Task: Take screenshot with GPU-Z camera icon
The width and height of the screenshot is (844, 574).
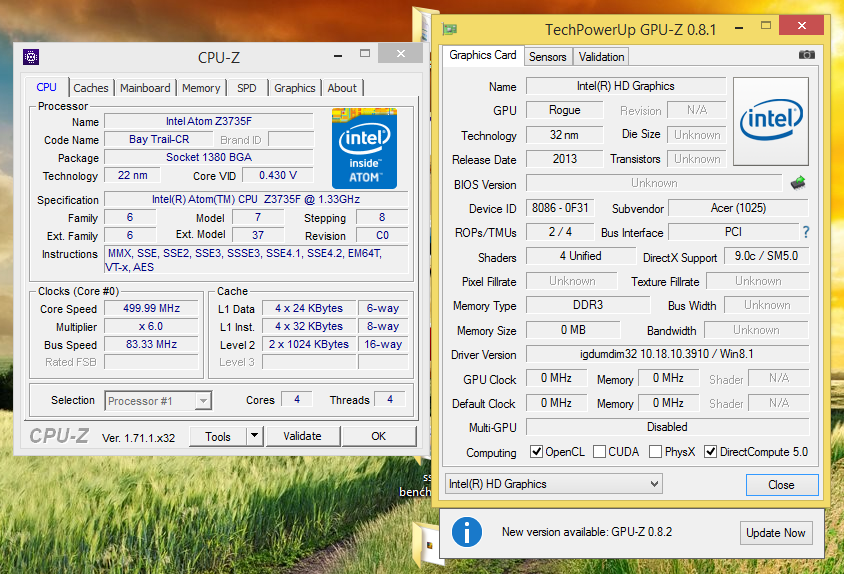Action: pyautogui.click(x=806, y=54)
